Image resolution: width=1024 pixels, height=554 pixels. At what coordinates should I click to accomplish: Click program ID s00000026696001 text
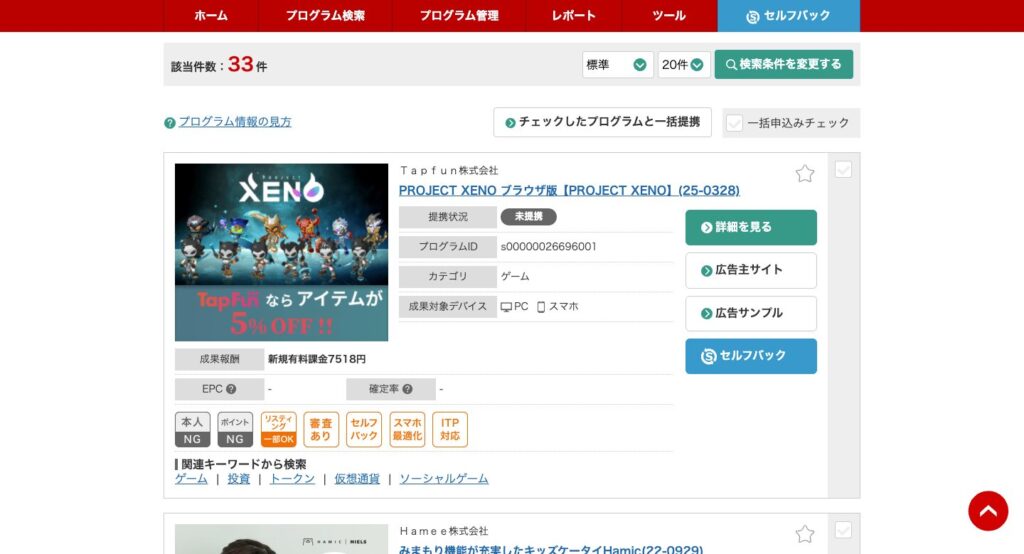pos(549,247)
